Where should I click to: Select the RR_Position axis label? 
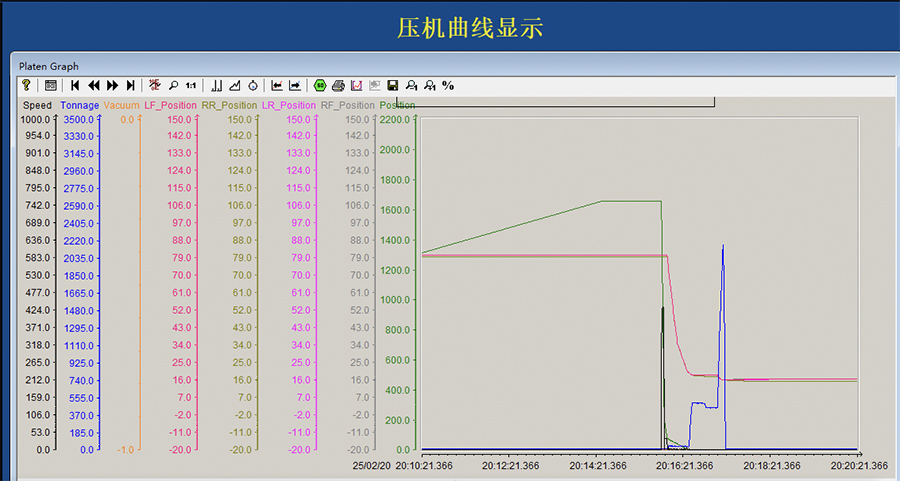click(229, 105)
